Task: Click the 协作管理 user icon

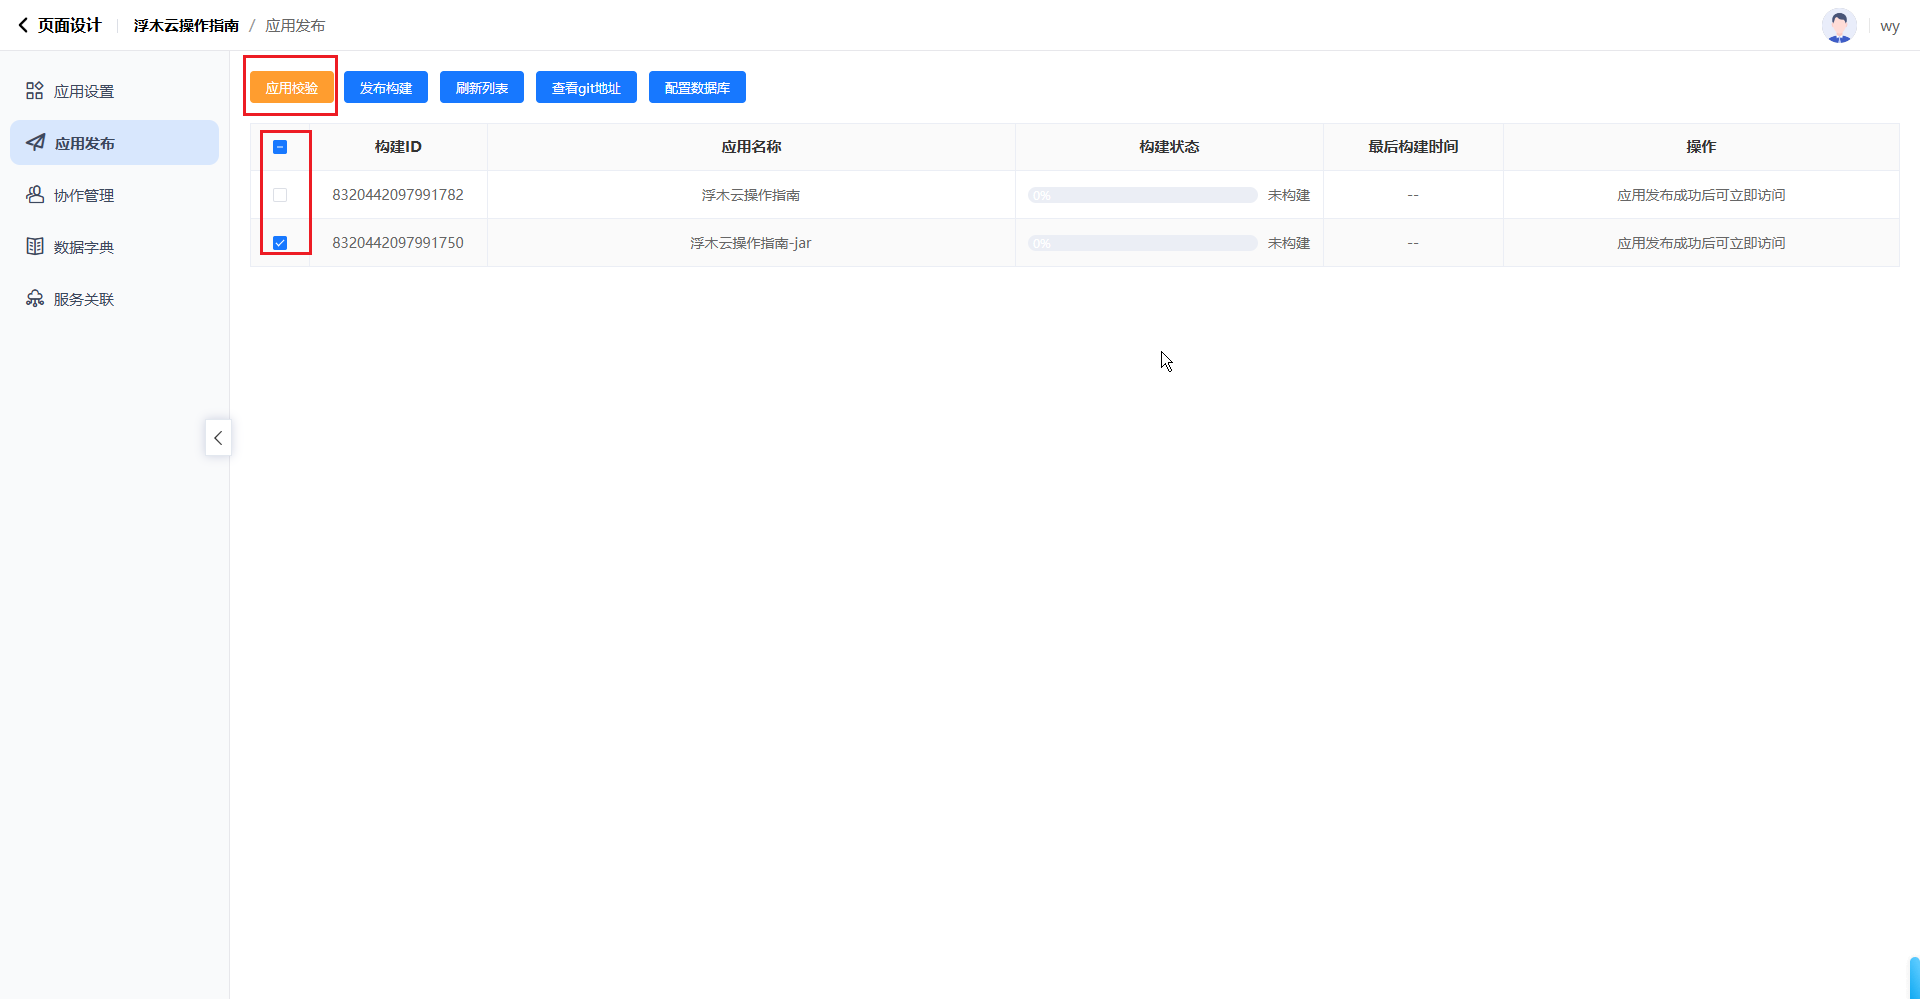Action: pos(35,195)
